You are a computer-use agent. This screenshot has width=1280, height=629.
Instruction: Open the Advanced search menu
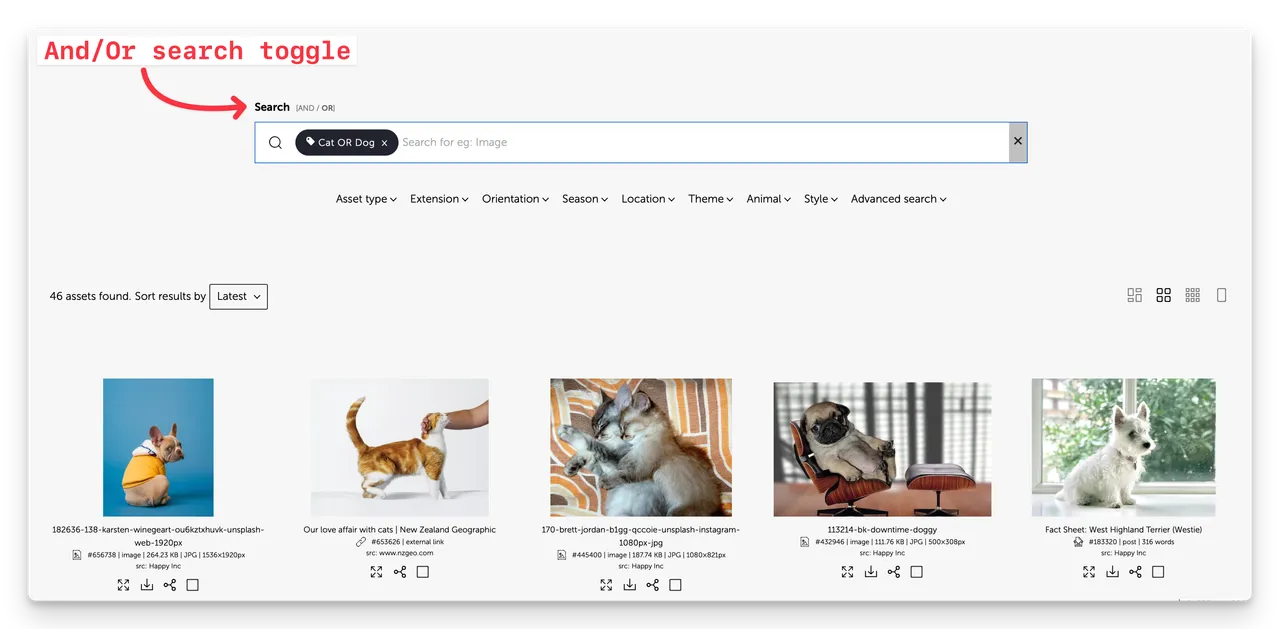pyautogui.click(x=898, y=199)
